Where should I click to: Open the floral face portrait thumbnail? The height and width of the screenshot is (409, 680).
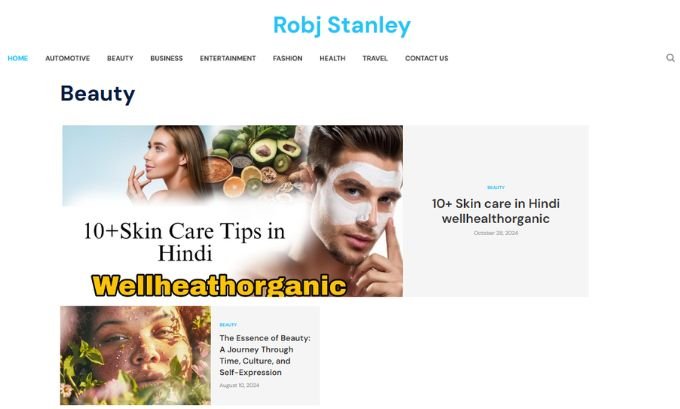[135, 355]
